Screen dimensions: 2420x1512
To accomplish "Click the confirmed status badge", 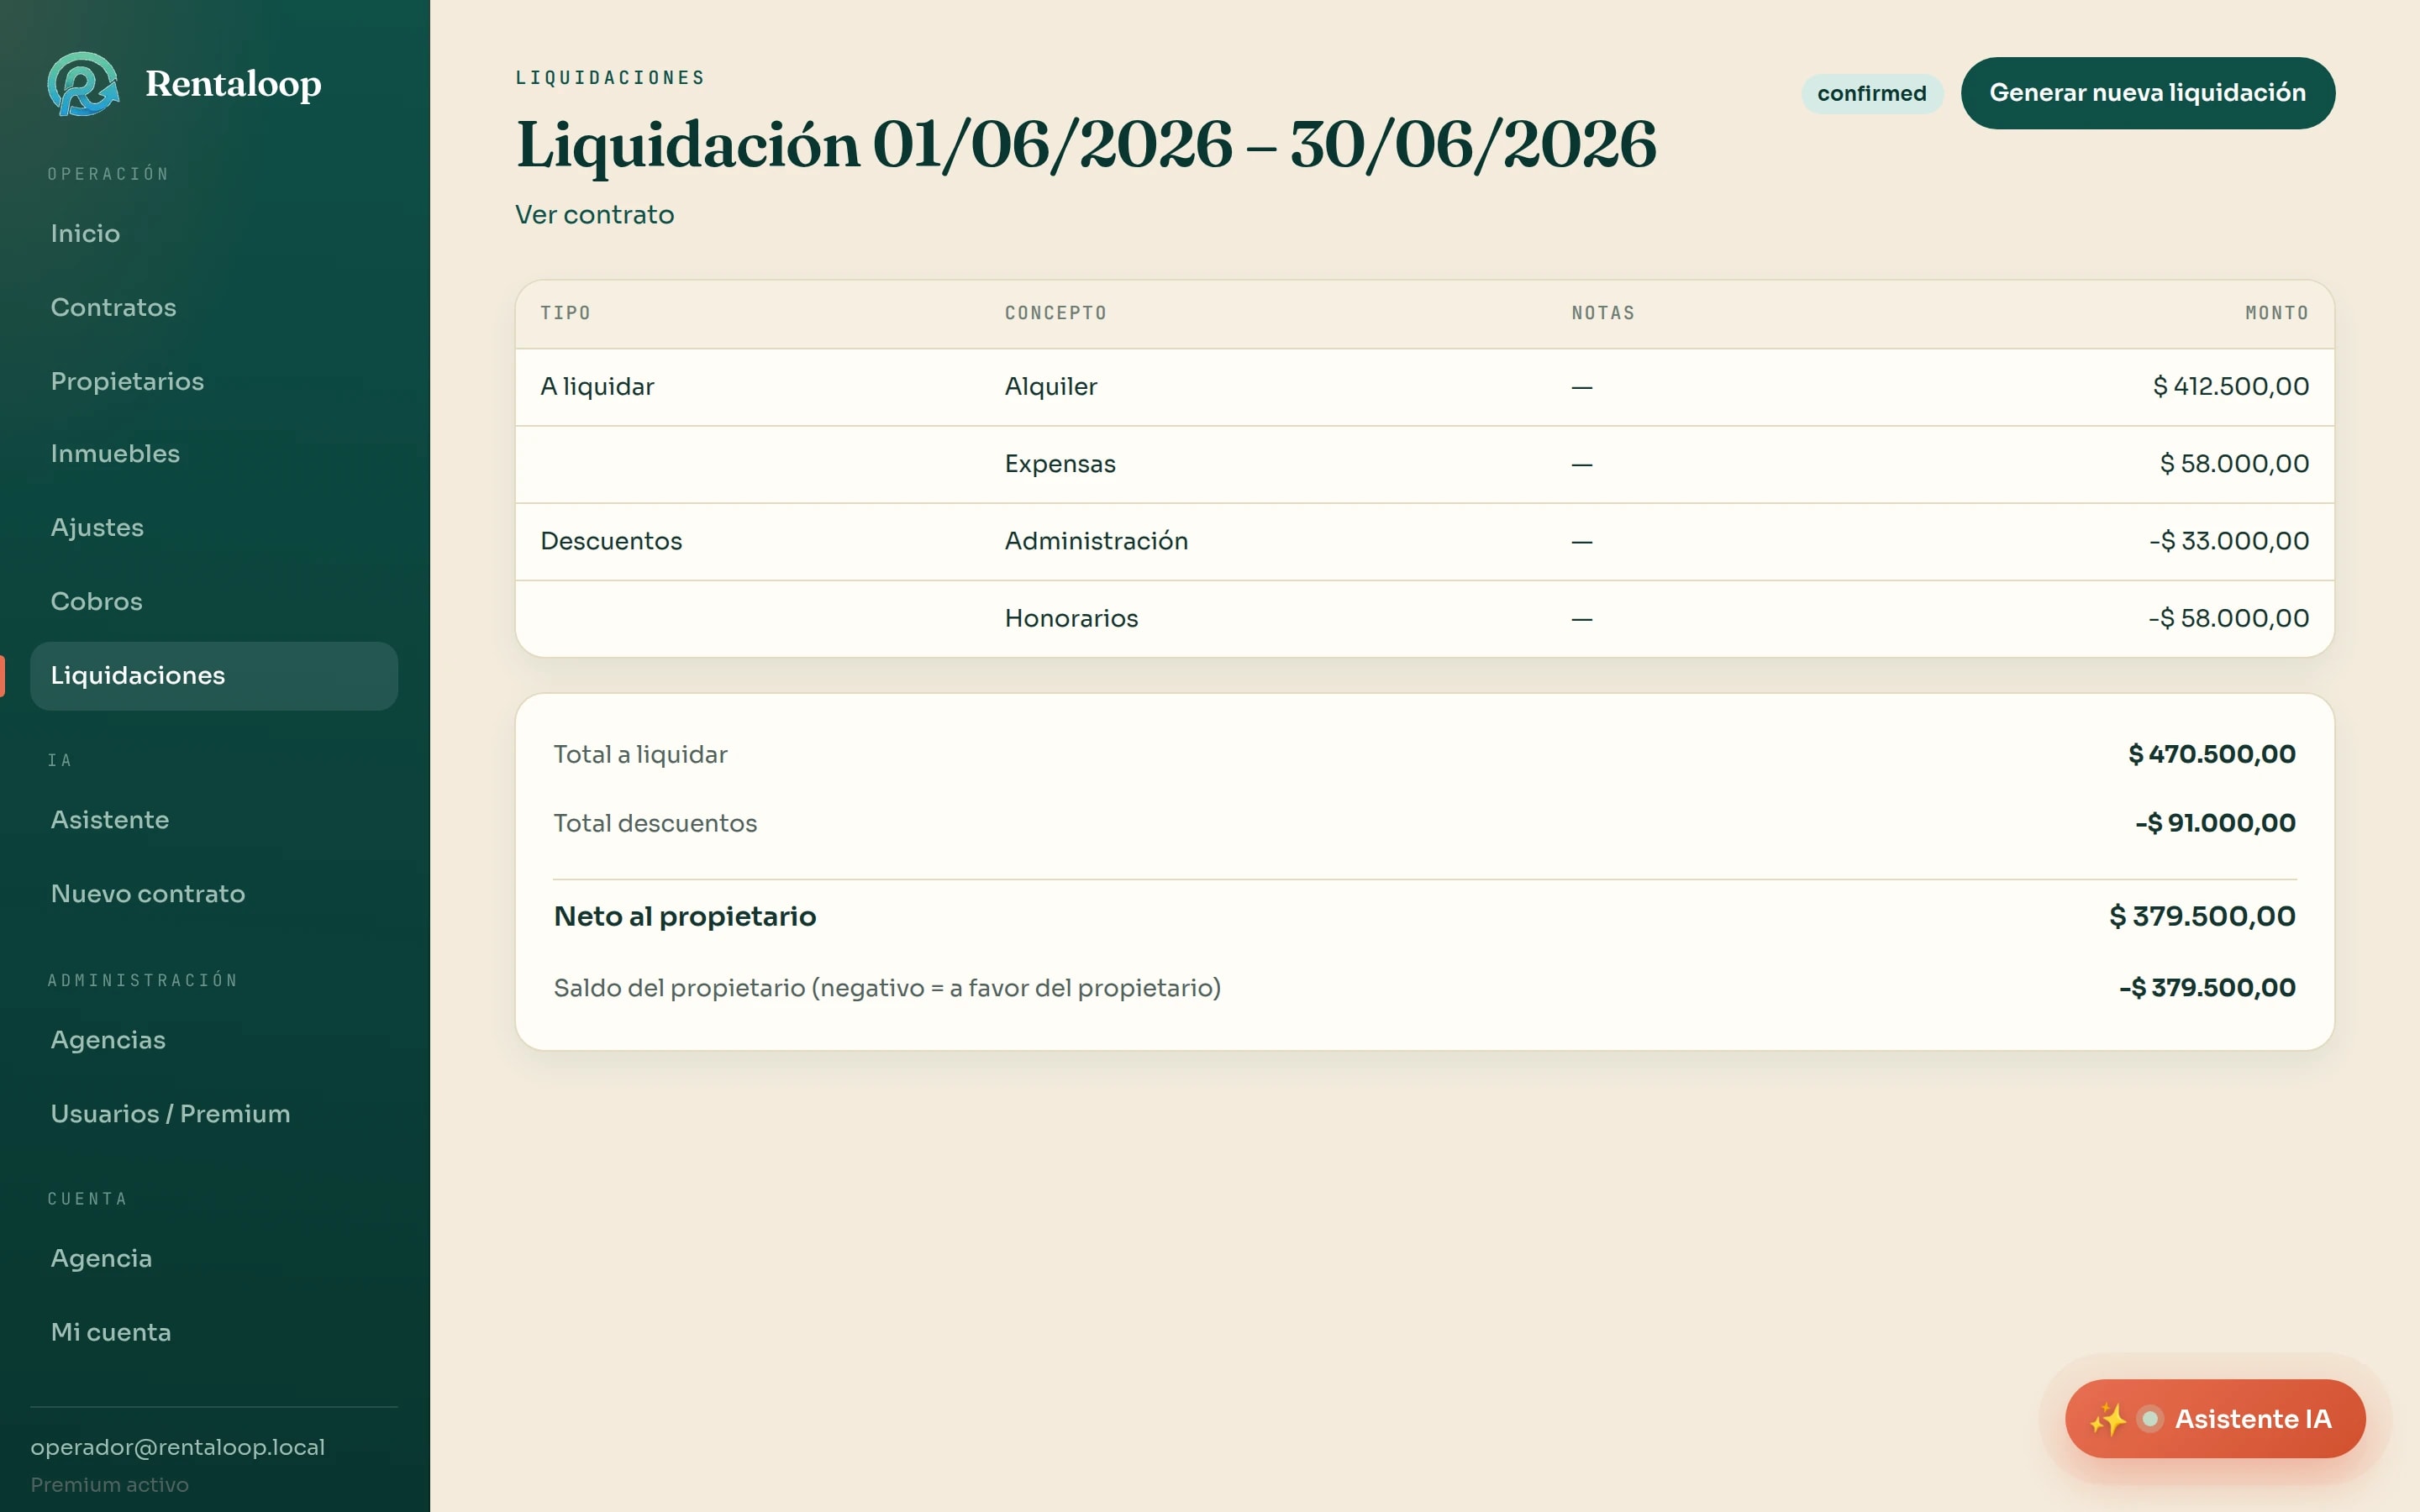I will 1871,93.
